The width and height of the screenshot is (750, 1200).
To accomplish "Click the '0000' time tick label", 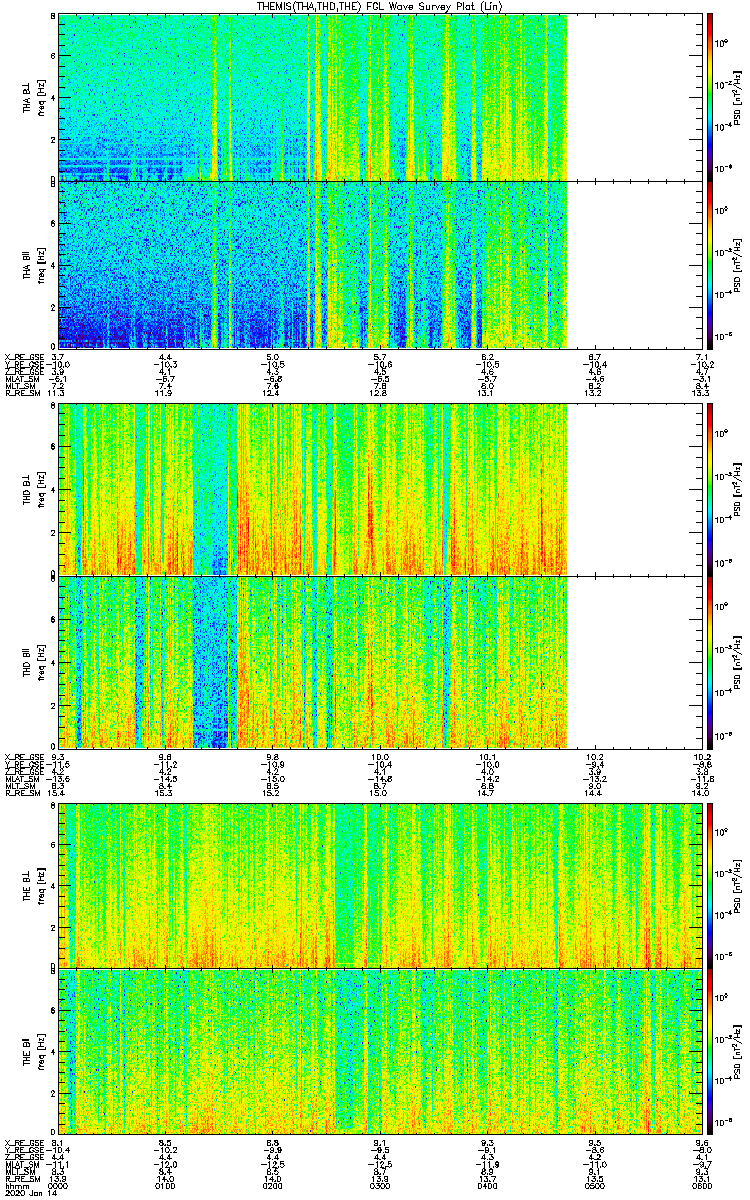I will click(x=58, y=1185).
